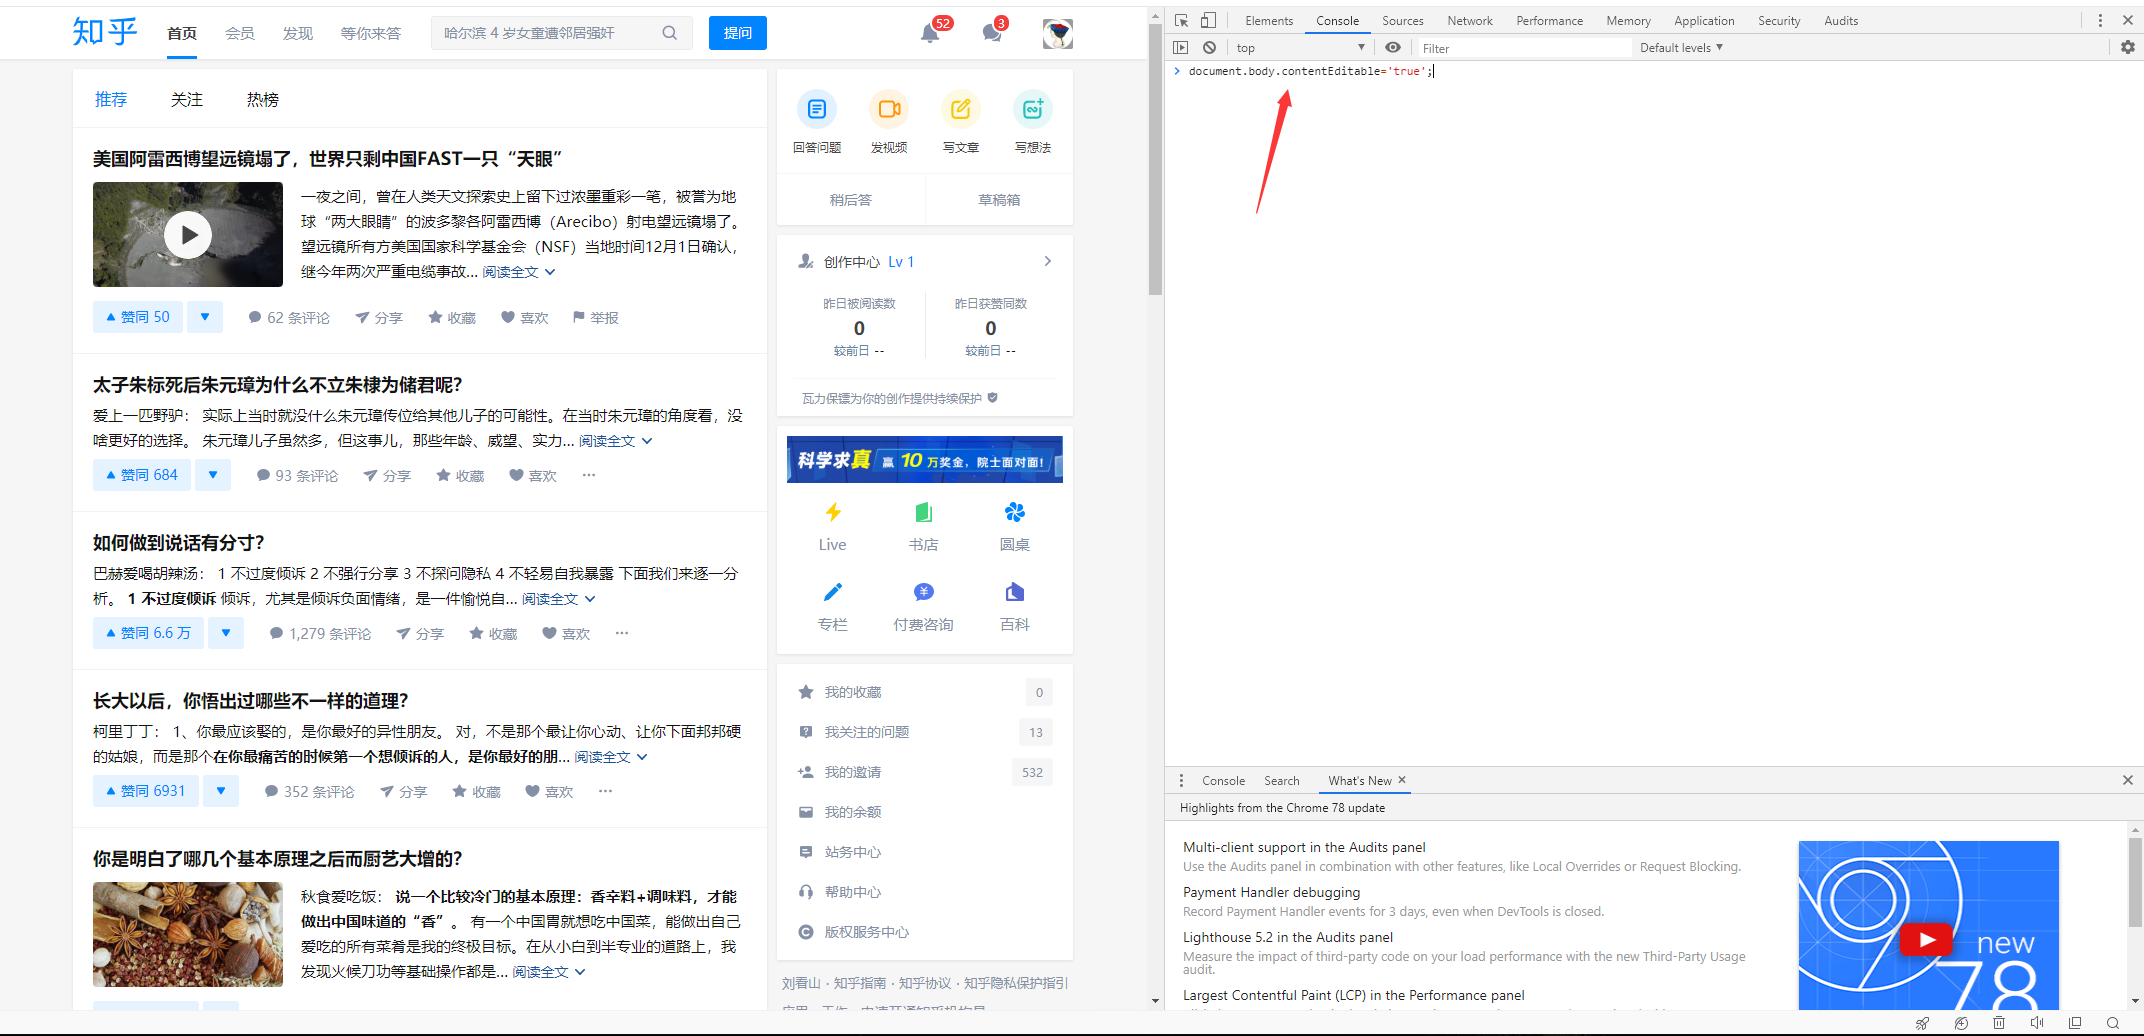This screenshot has width=2144, height=1036.
Task: Toggle the device toolbar in DevTools
Action: pos(1209,19)
